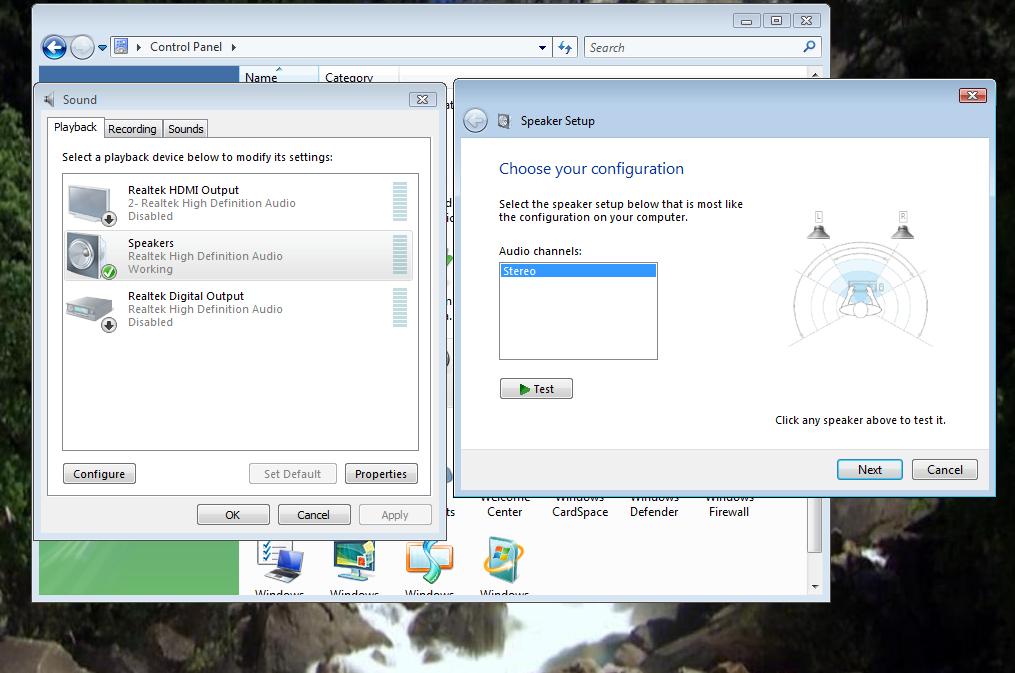This screenshot has width=1015, height=673.
Task: Switch to the Recording tab
Action: 132,129
